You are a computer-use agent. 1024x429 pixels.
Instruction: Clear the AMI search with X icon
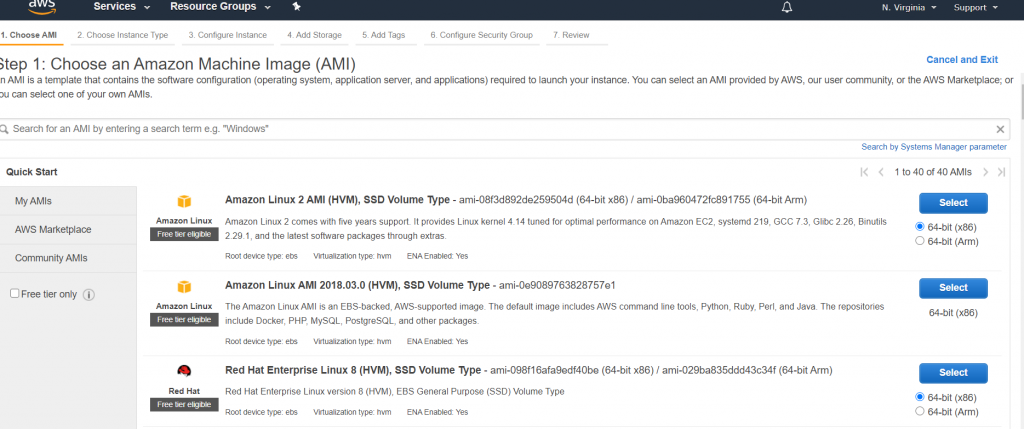click(1000, 129)
